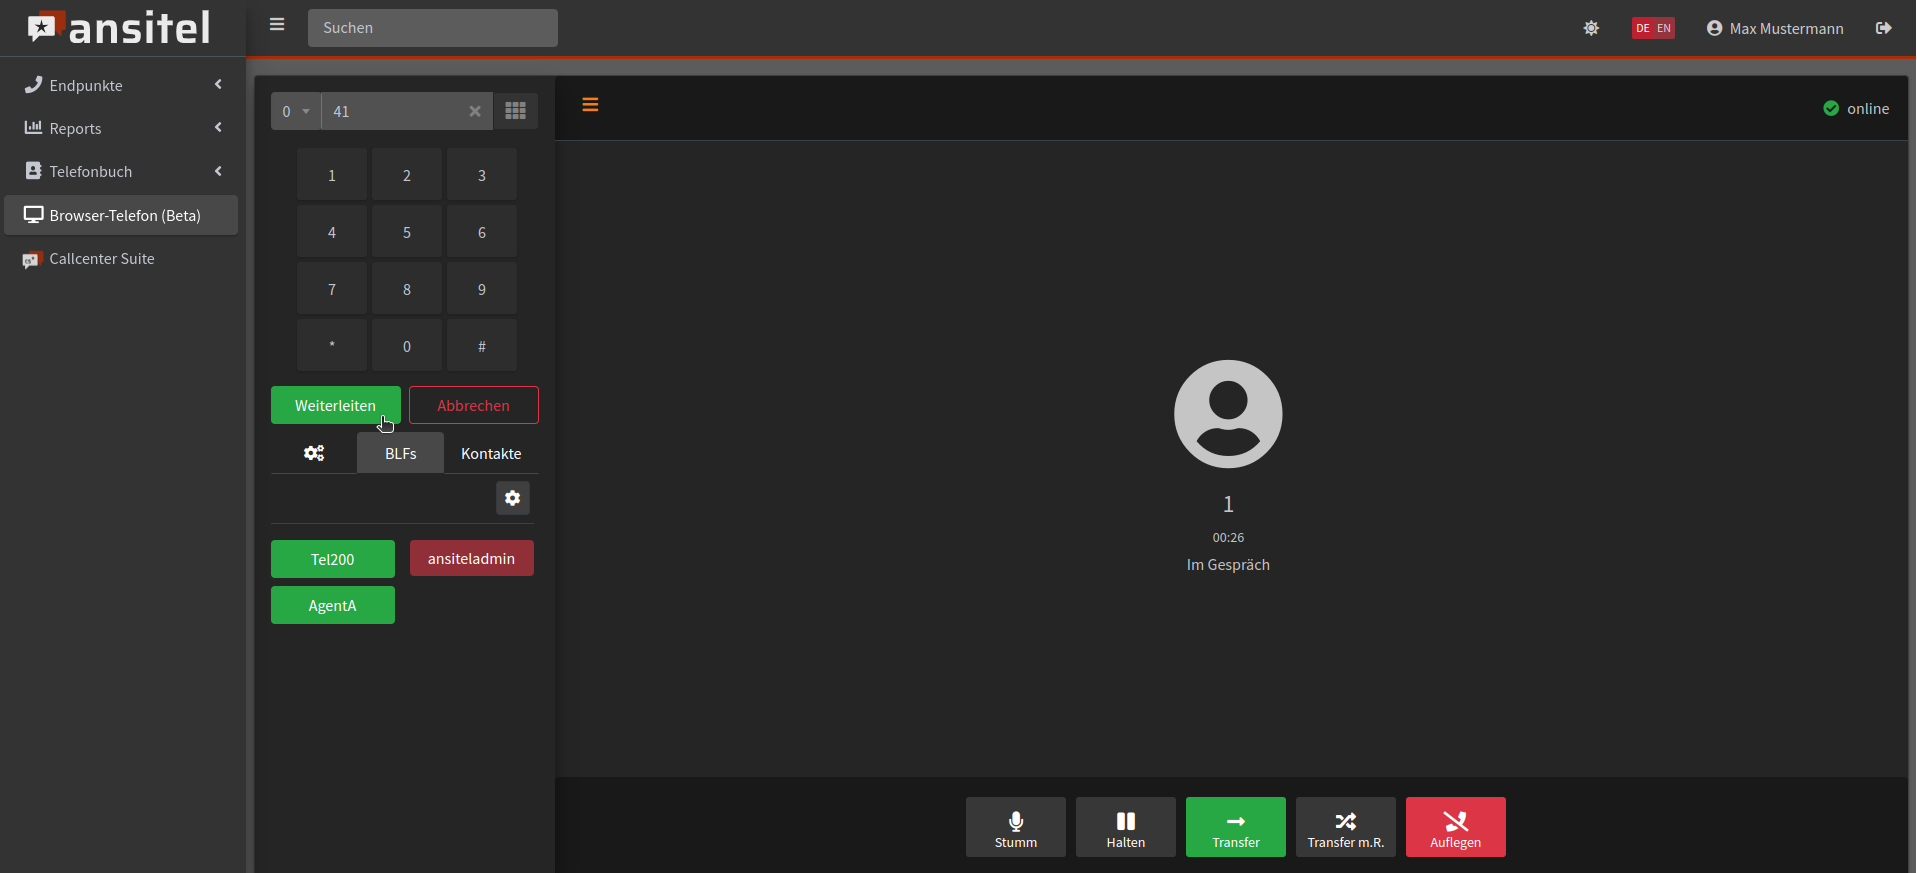The image size is (1917, 873).
Task: Open the double-gear settings tab
Action: tap(314, 453)
